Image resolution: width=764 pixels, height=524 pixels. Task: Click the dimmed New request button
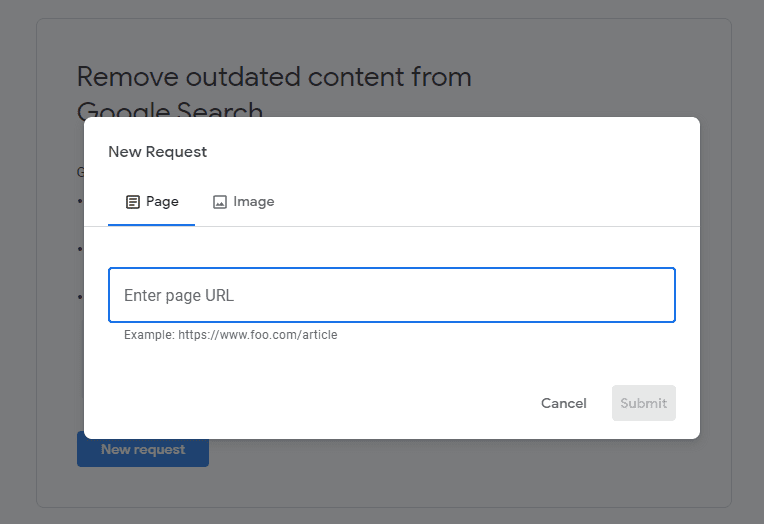pyautogui.click(x=143, y=451)
